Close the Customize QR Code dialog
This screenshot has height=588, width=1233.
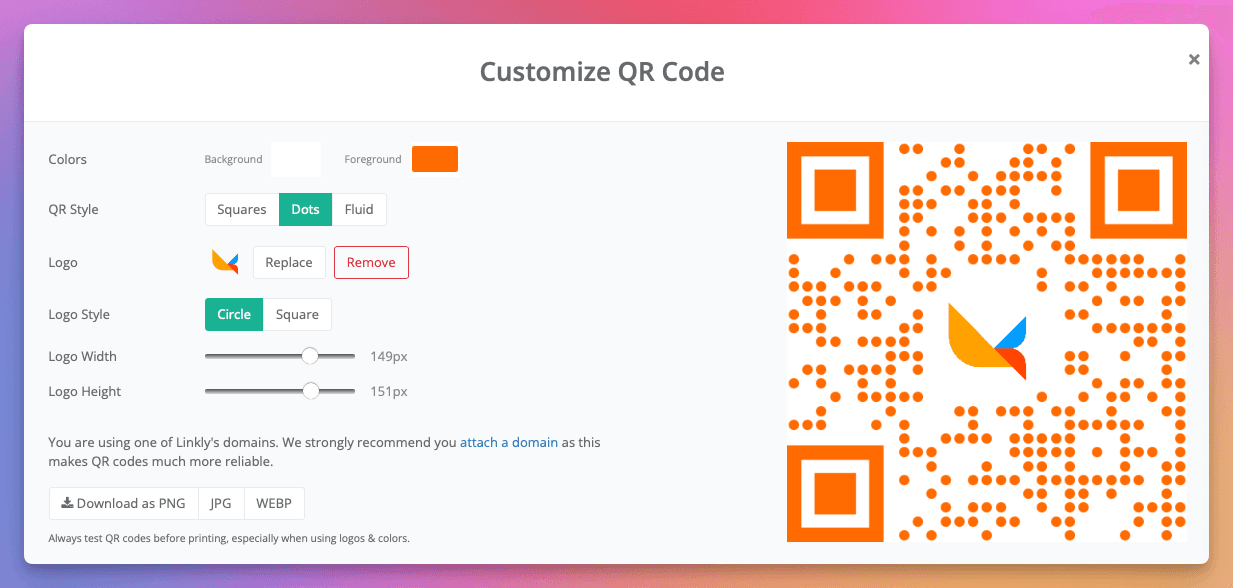point(1194,59)
